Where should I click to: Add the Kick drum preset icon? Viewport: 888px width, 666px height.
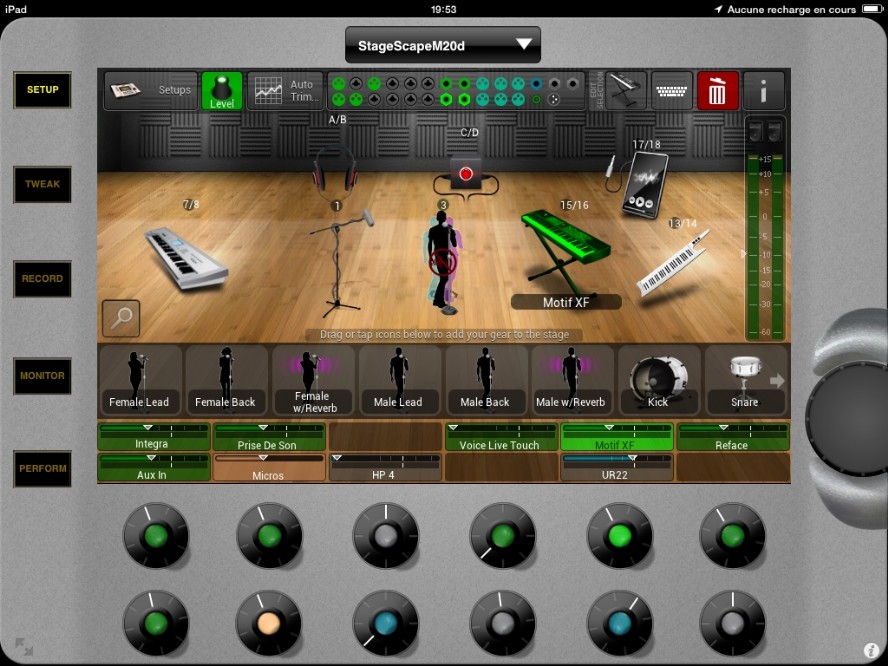tap(658, 380)
